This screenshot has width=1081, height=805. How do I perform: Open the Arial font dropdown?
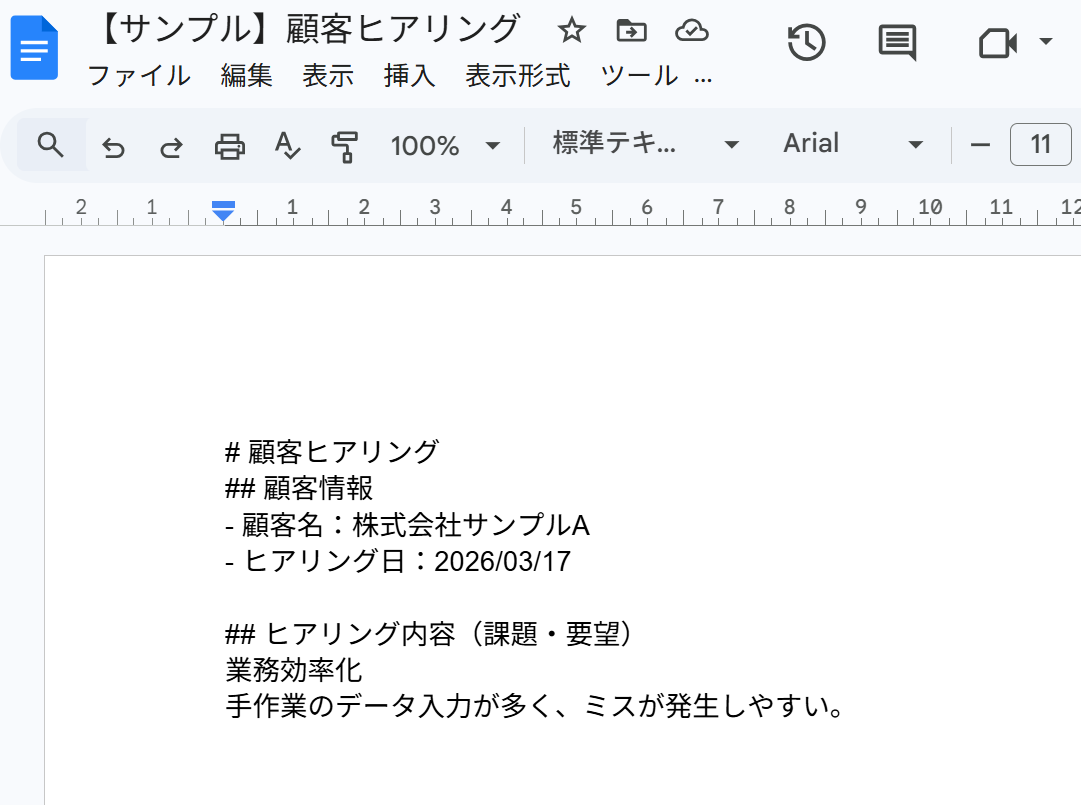[x=853, y=144]
